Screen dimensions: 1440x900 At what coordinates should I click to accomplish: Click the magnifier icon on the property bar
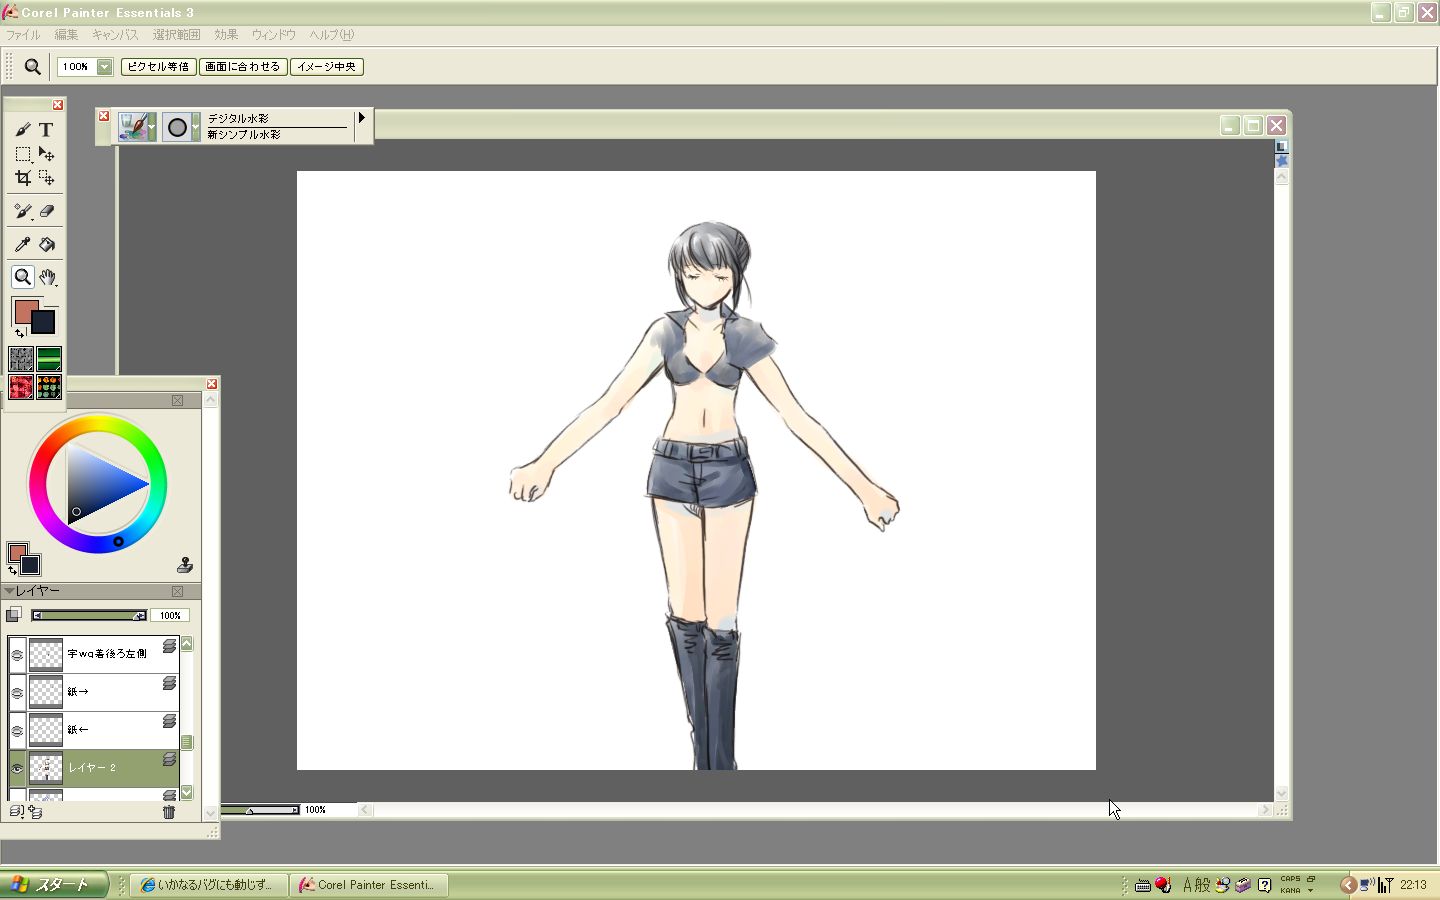pyautogui.click(x=33, y=67)
